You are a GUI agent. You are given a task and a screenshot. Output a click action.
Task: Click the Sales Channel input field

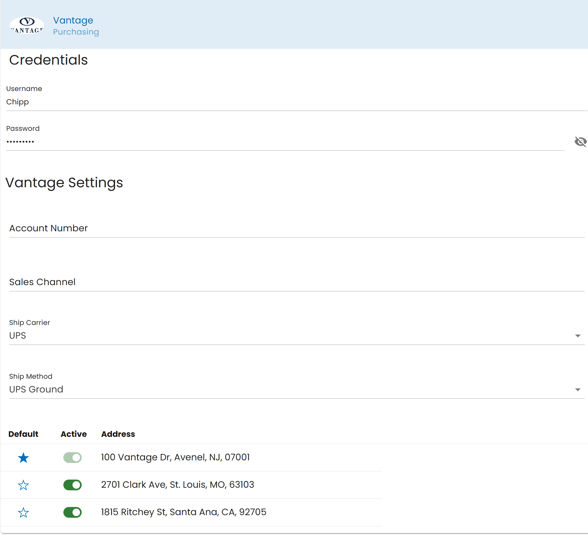point(297,282)
